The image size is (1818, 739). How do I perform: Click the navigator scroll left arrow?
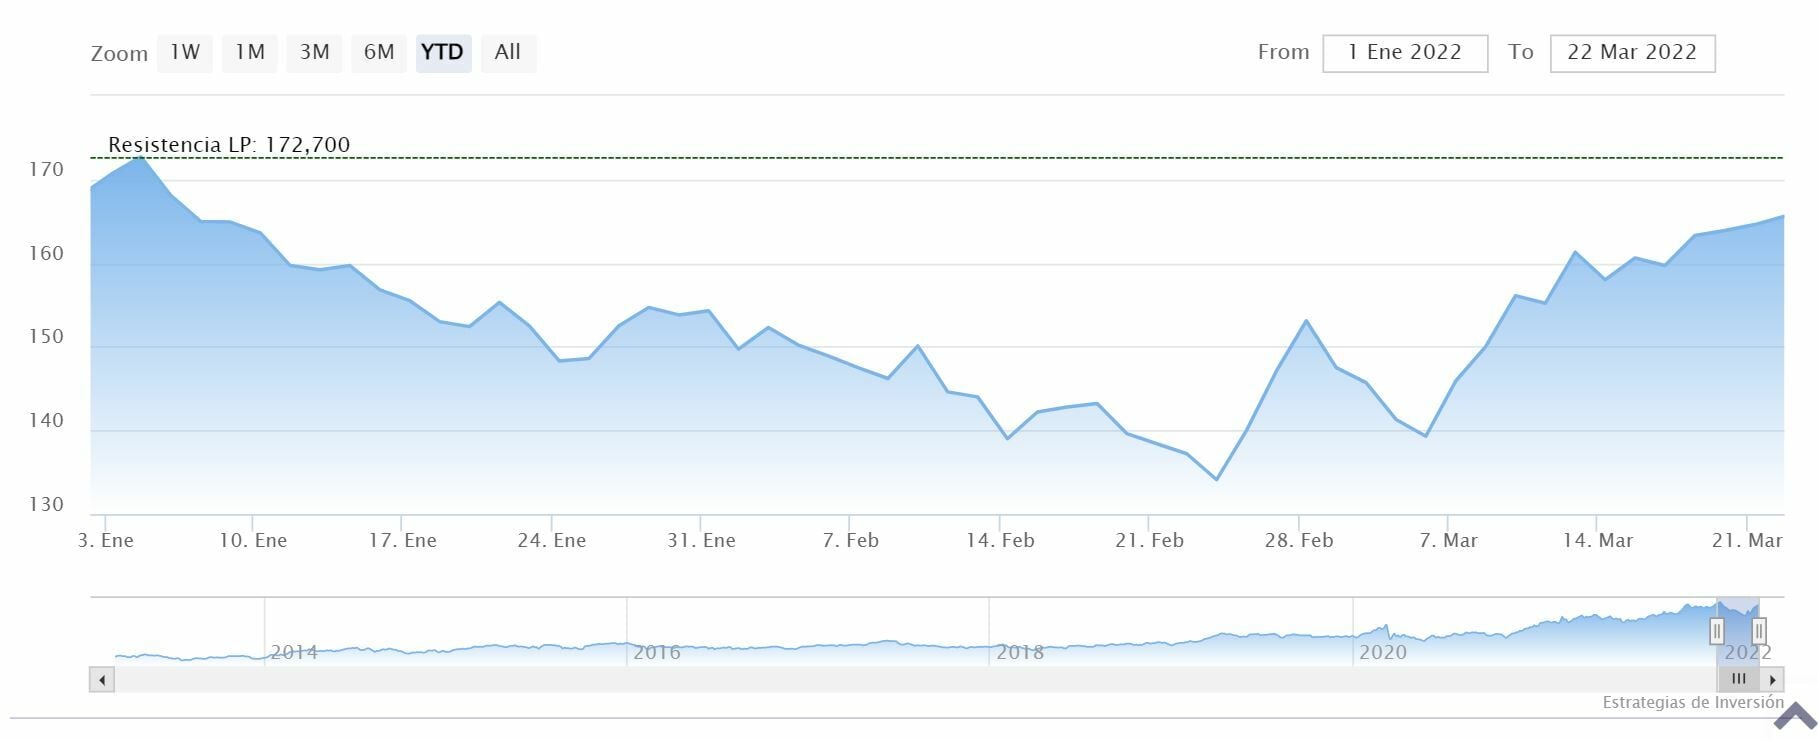(101, 680)
